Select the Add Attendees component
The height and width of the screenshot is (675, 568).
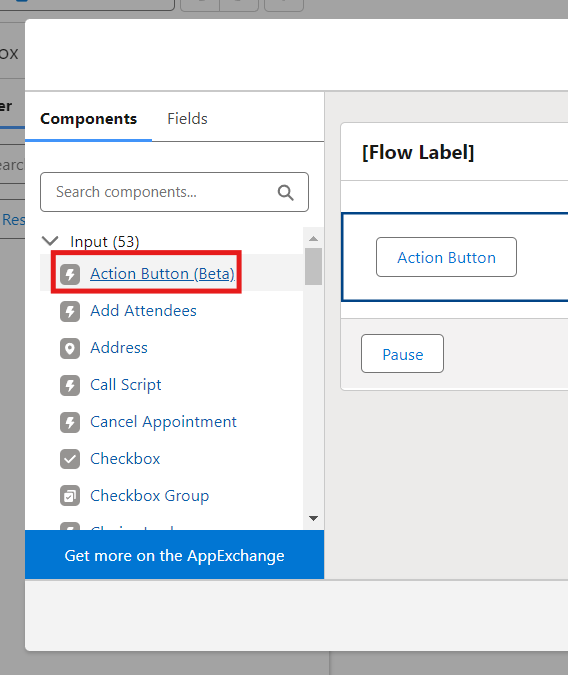click(x=143, y=311)
